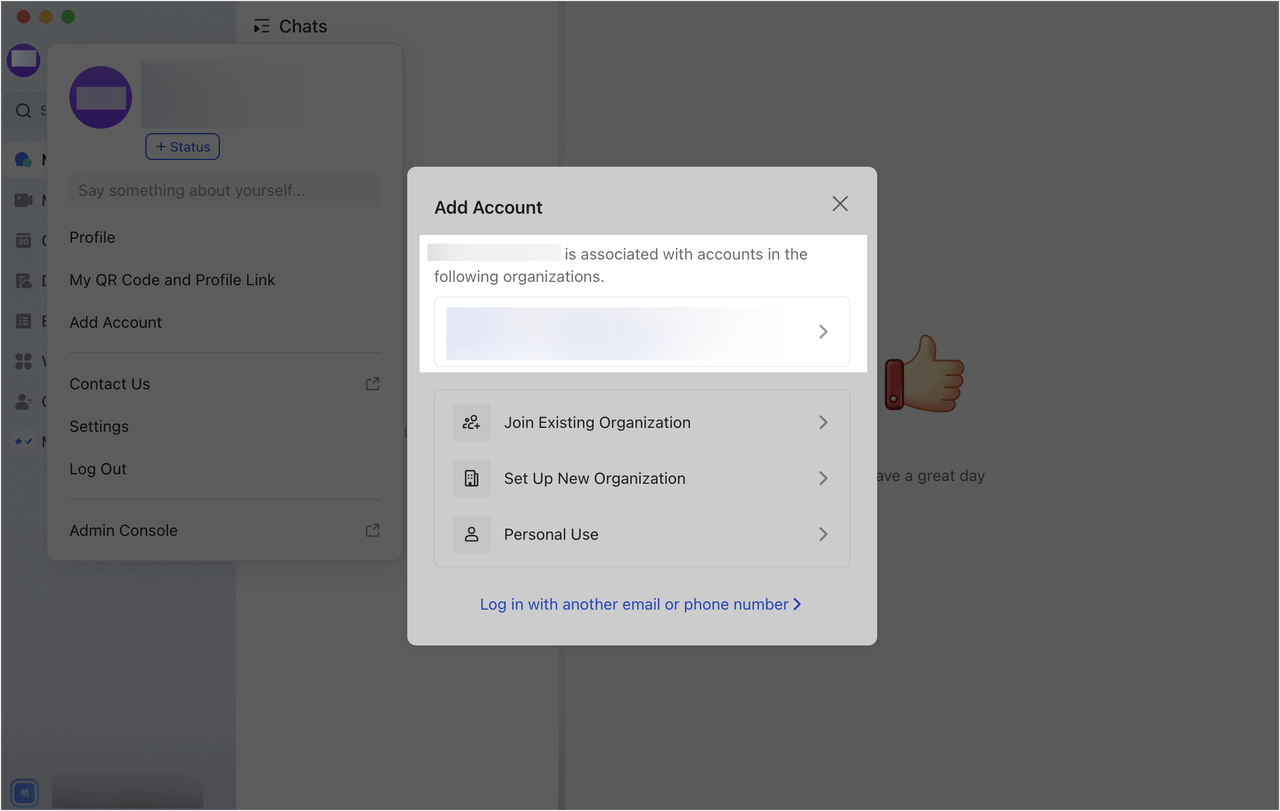Image resolution: width=1280 pixels, height=811 pixels.
Task: Expand the organization card chevron
Action: 823,331
